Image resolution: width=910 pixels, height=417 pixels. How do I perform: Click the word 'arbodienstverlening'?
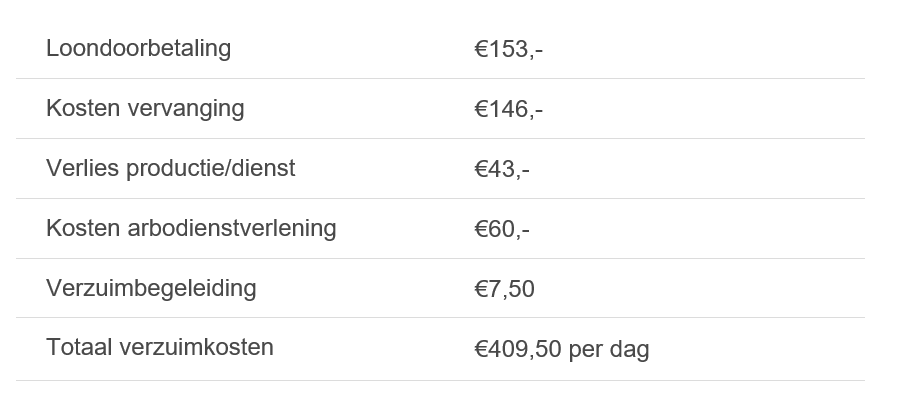[232, 228]
